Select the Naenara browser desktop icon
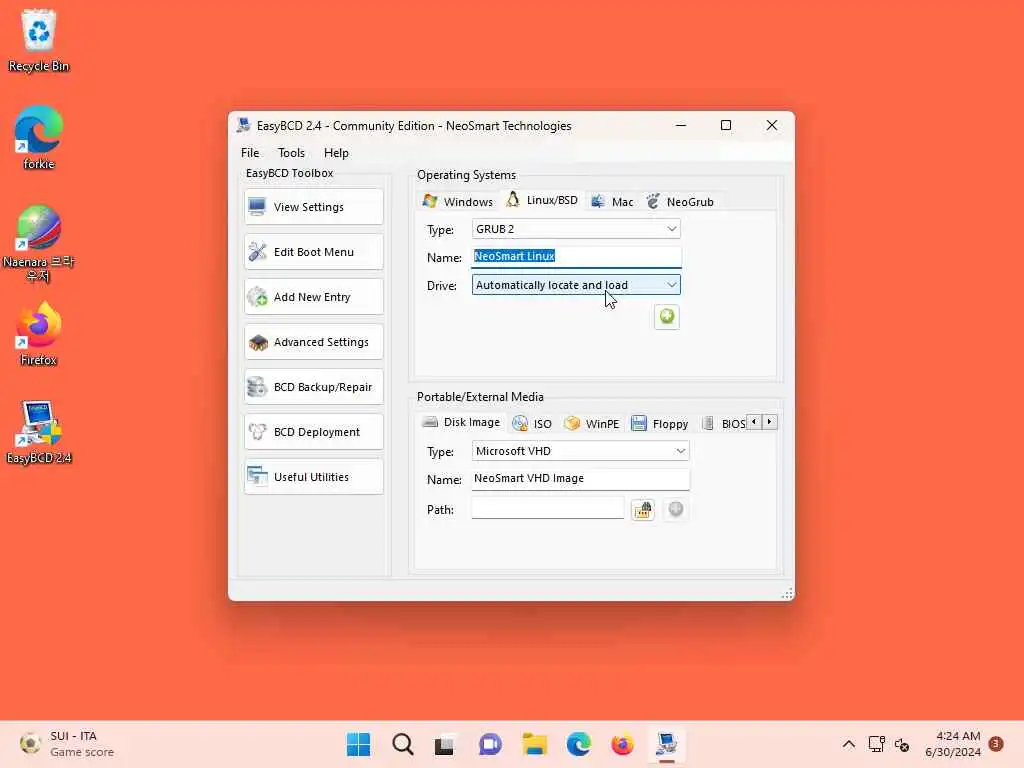 39,243
